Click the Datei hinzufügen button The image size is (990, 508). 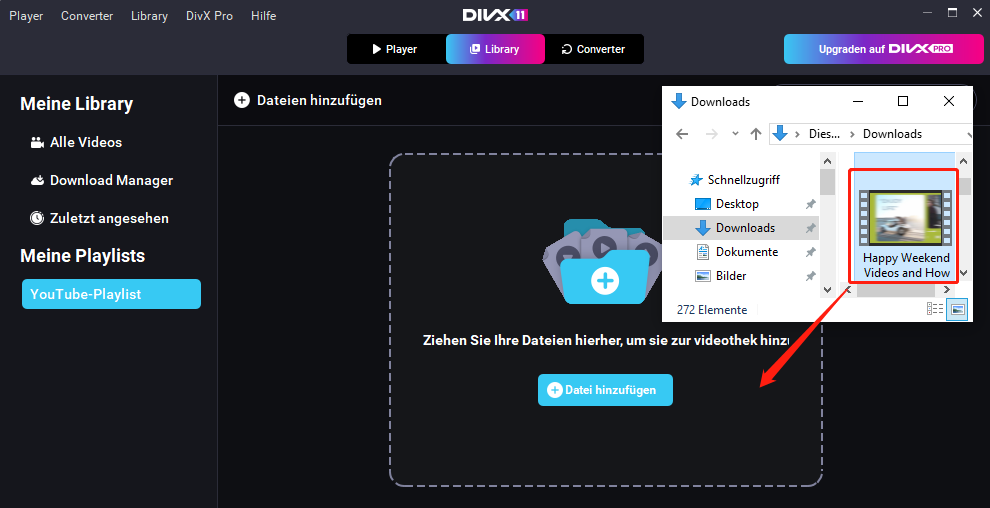[605, 390]
